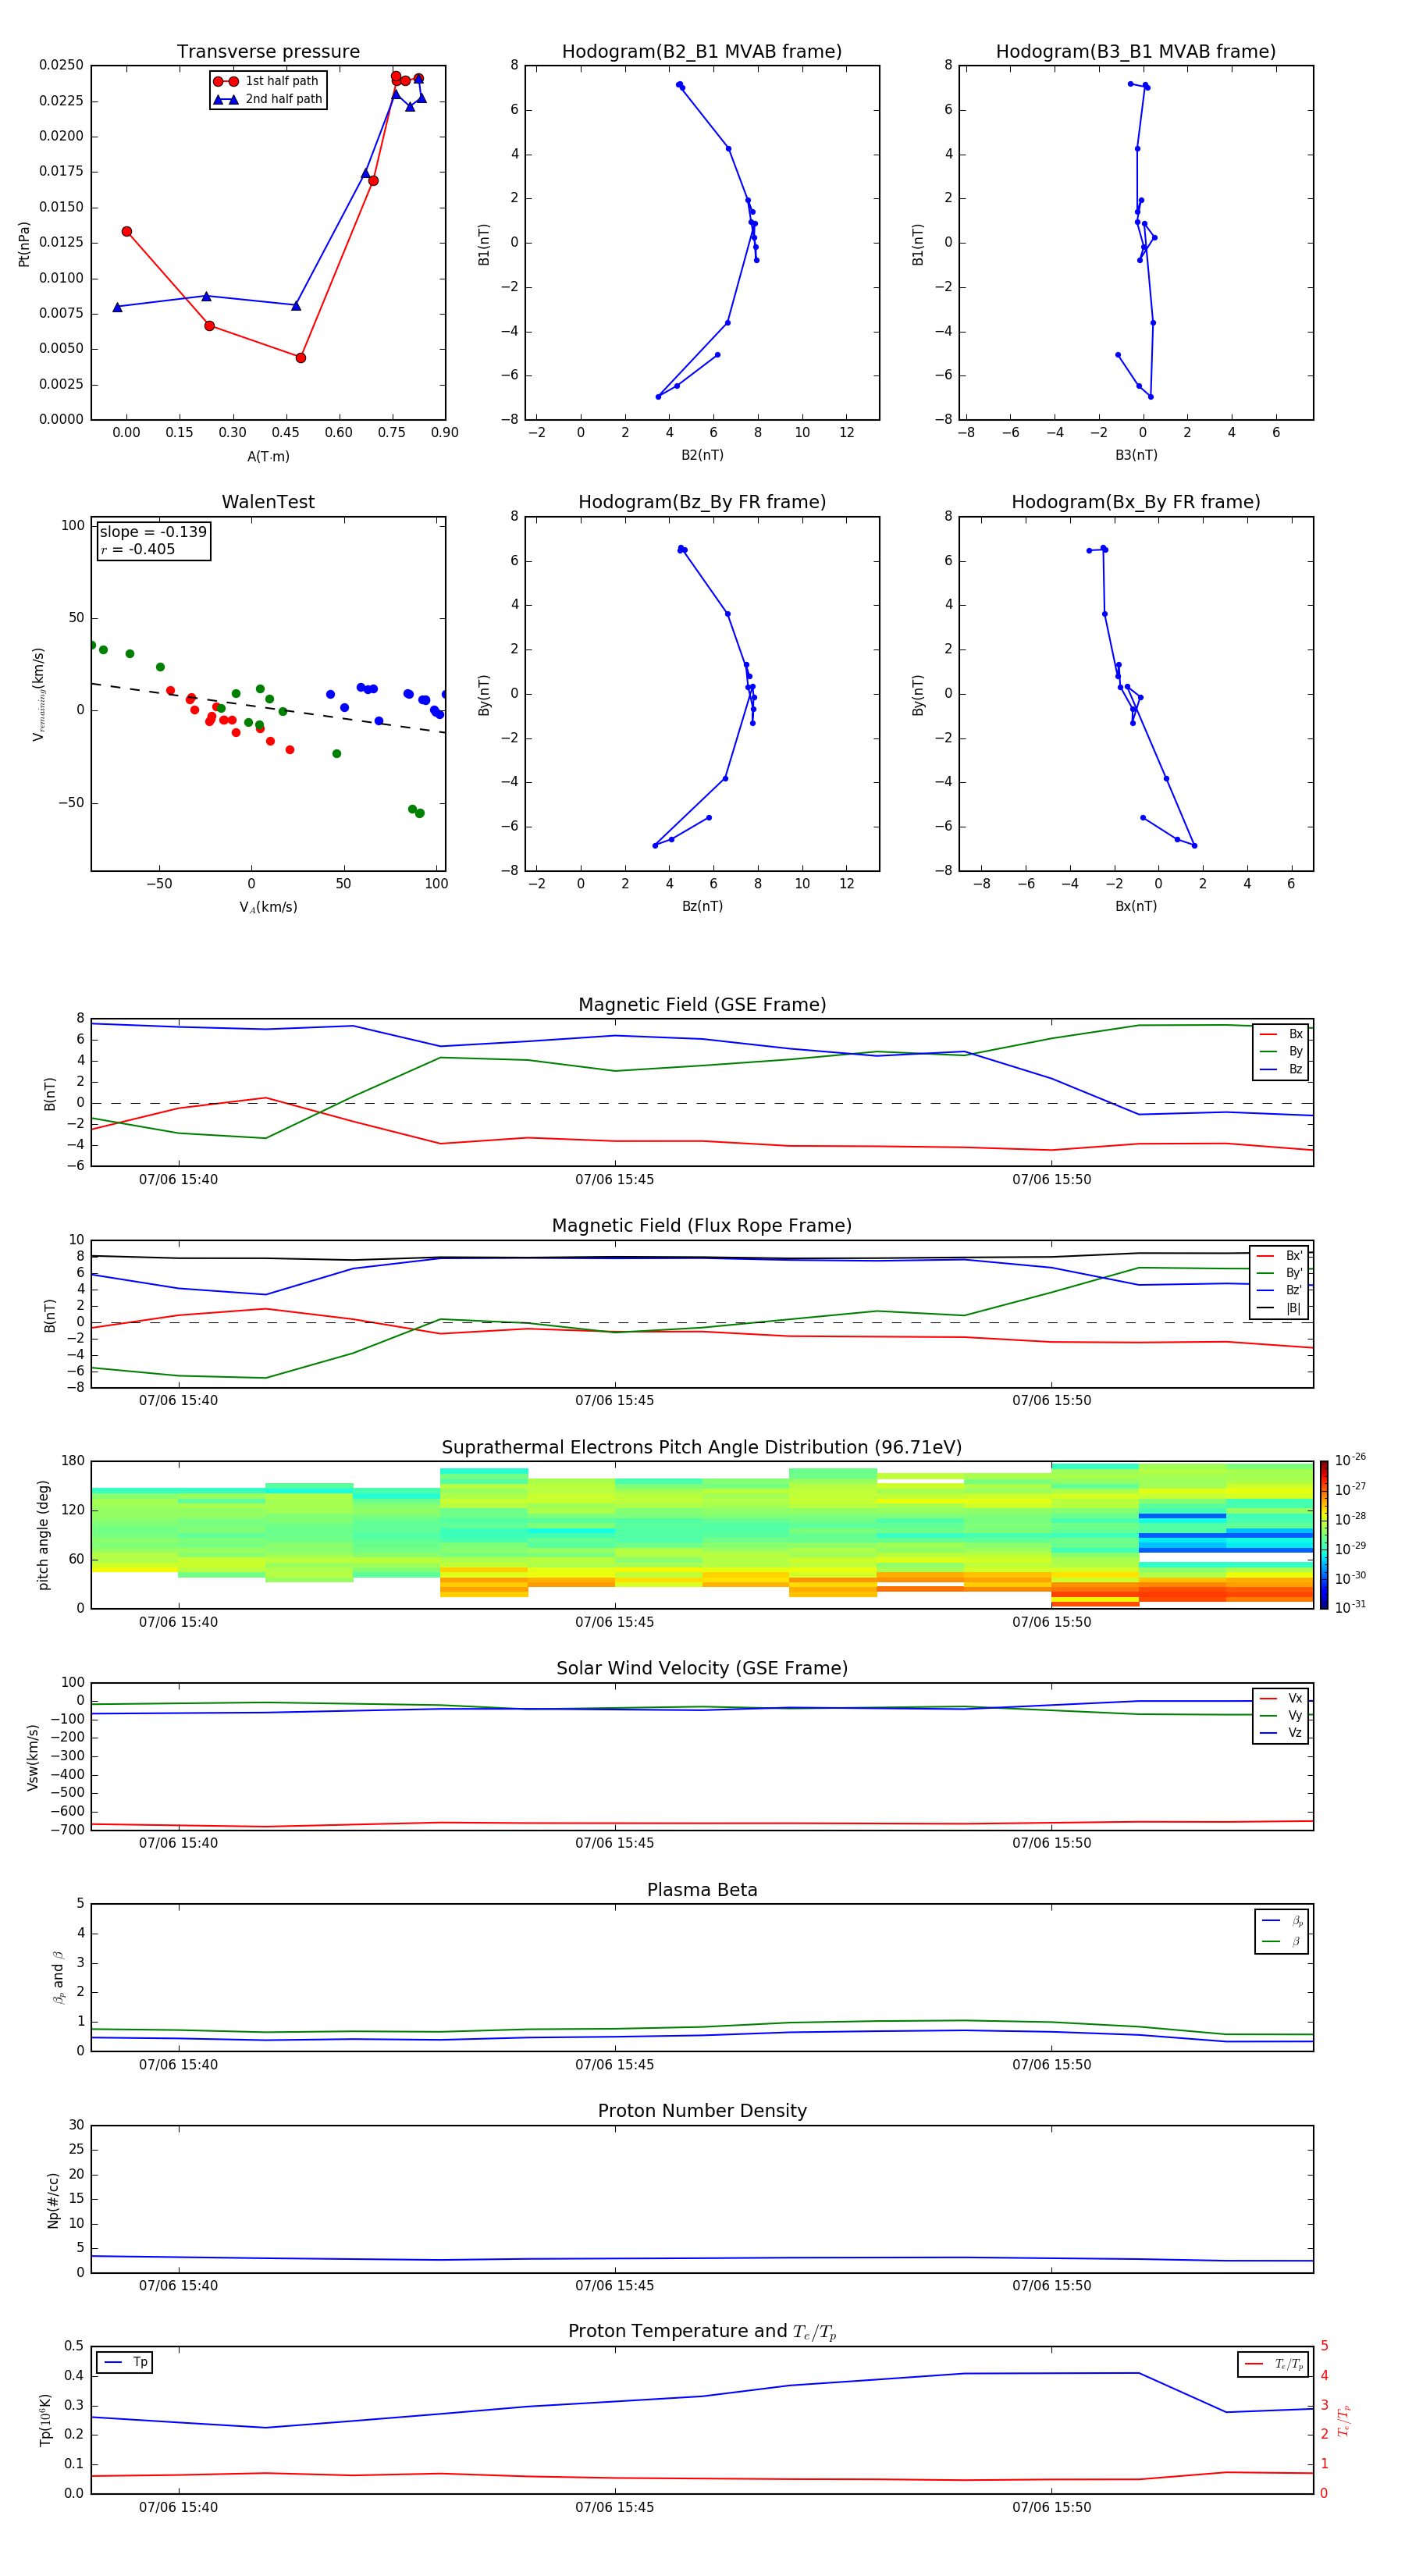Click the 'WalenTest' plot title
Viewport: 1405px width, 2576px height.
click(x=268, y=502)
